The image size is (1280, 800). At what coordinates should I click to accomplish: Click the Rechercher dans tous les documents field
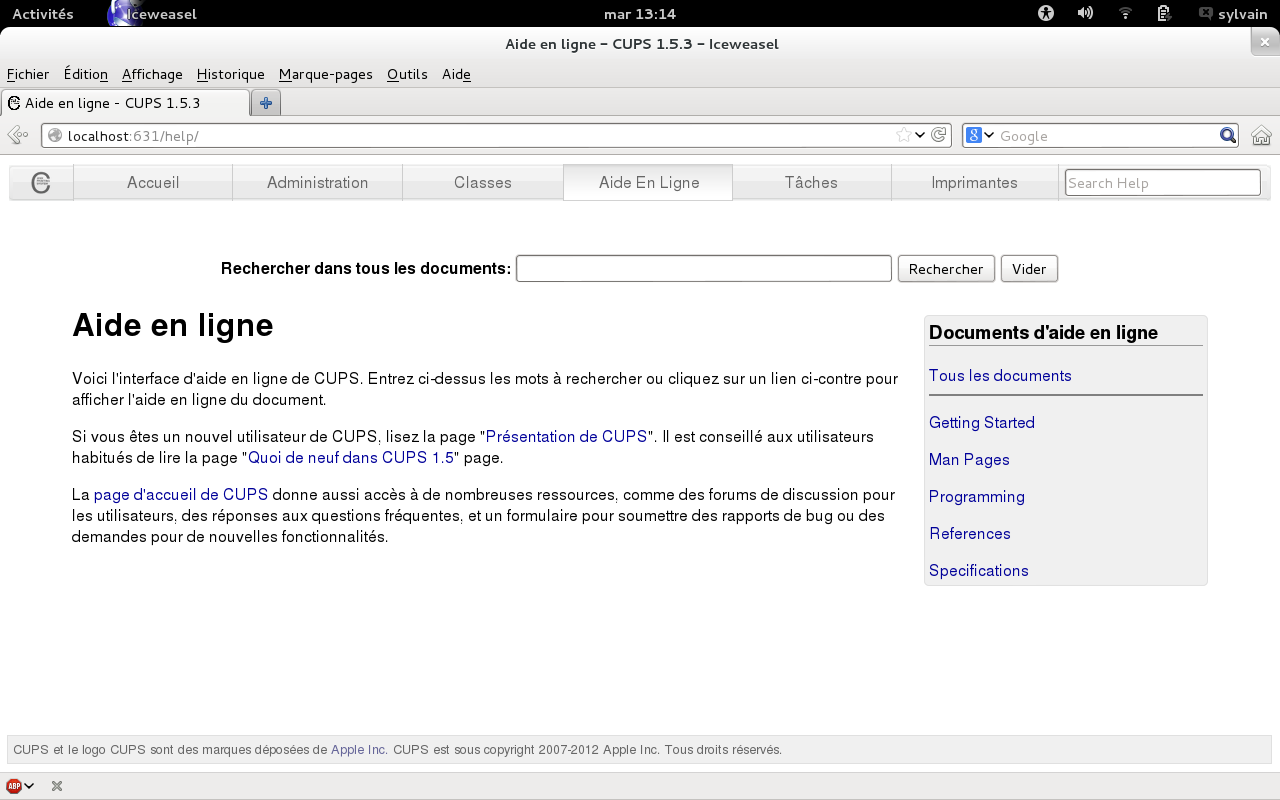pos(703,269)
